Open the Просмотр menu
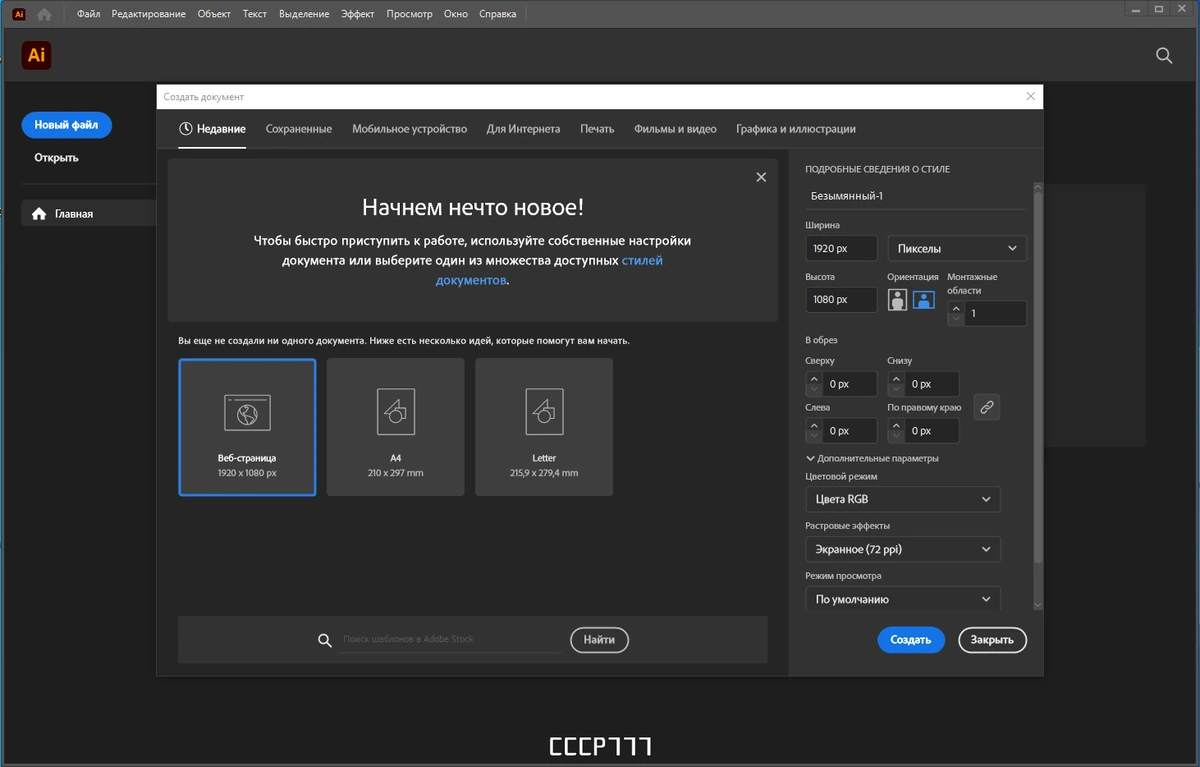The height and width of the screenshot is (767, 1200). [x=409, y=14]
